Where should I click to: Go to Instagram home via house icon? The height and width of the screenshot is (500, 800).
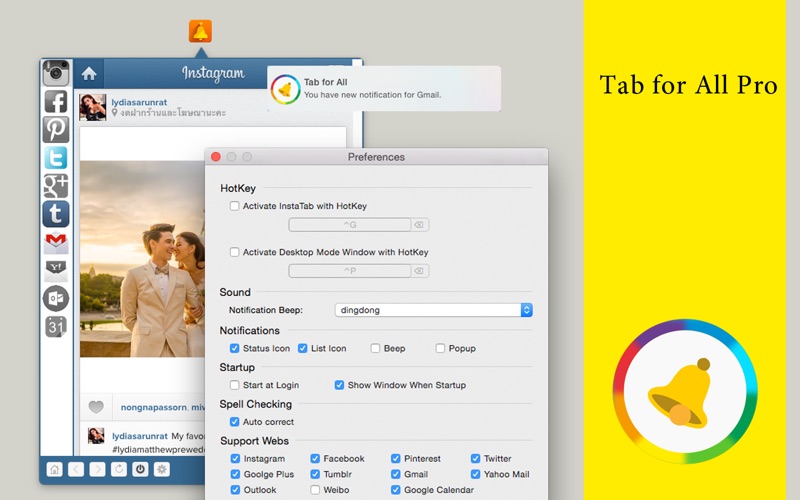pyautogui.click(x=89, y=74)
